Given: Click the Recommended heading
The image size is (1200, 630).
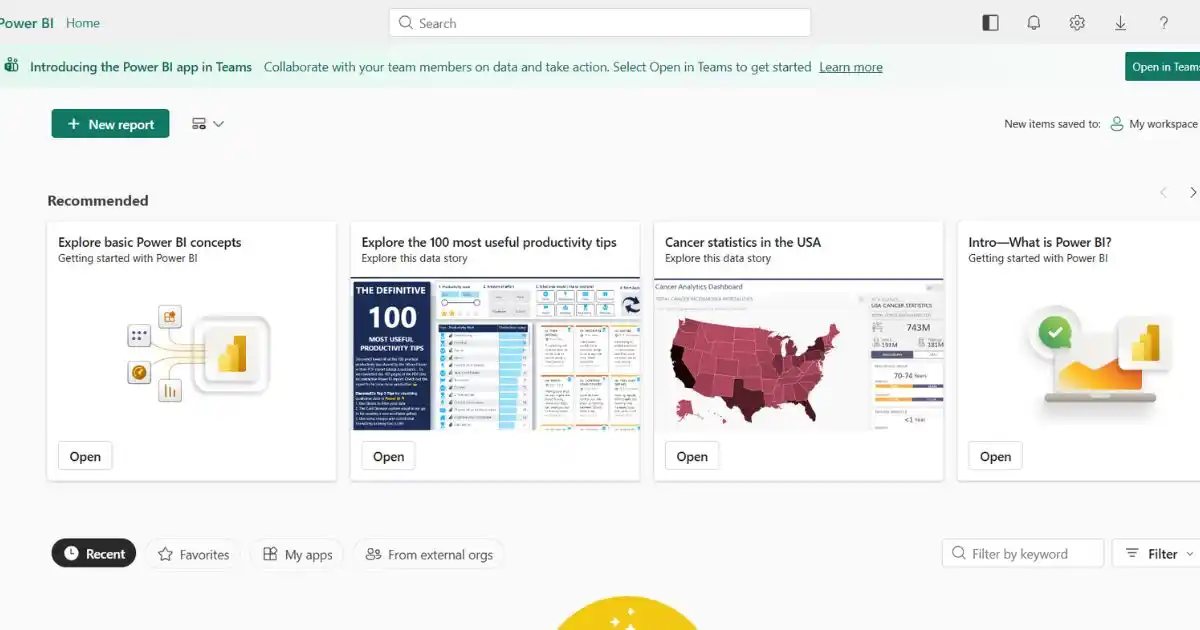Looking at the screenshot, I should (98, 200).
